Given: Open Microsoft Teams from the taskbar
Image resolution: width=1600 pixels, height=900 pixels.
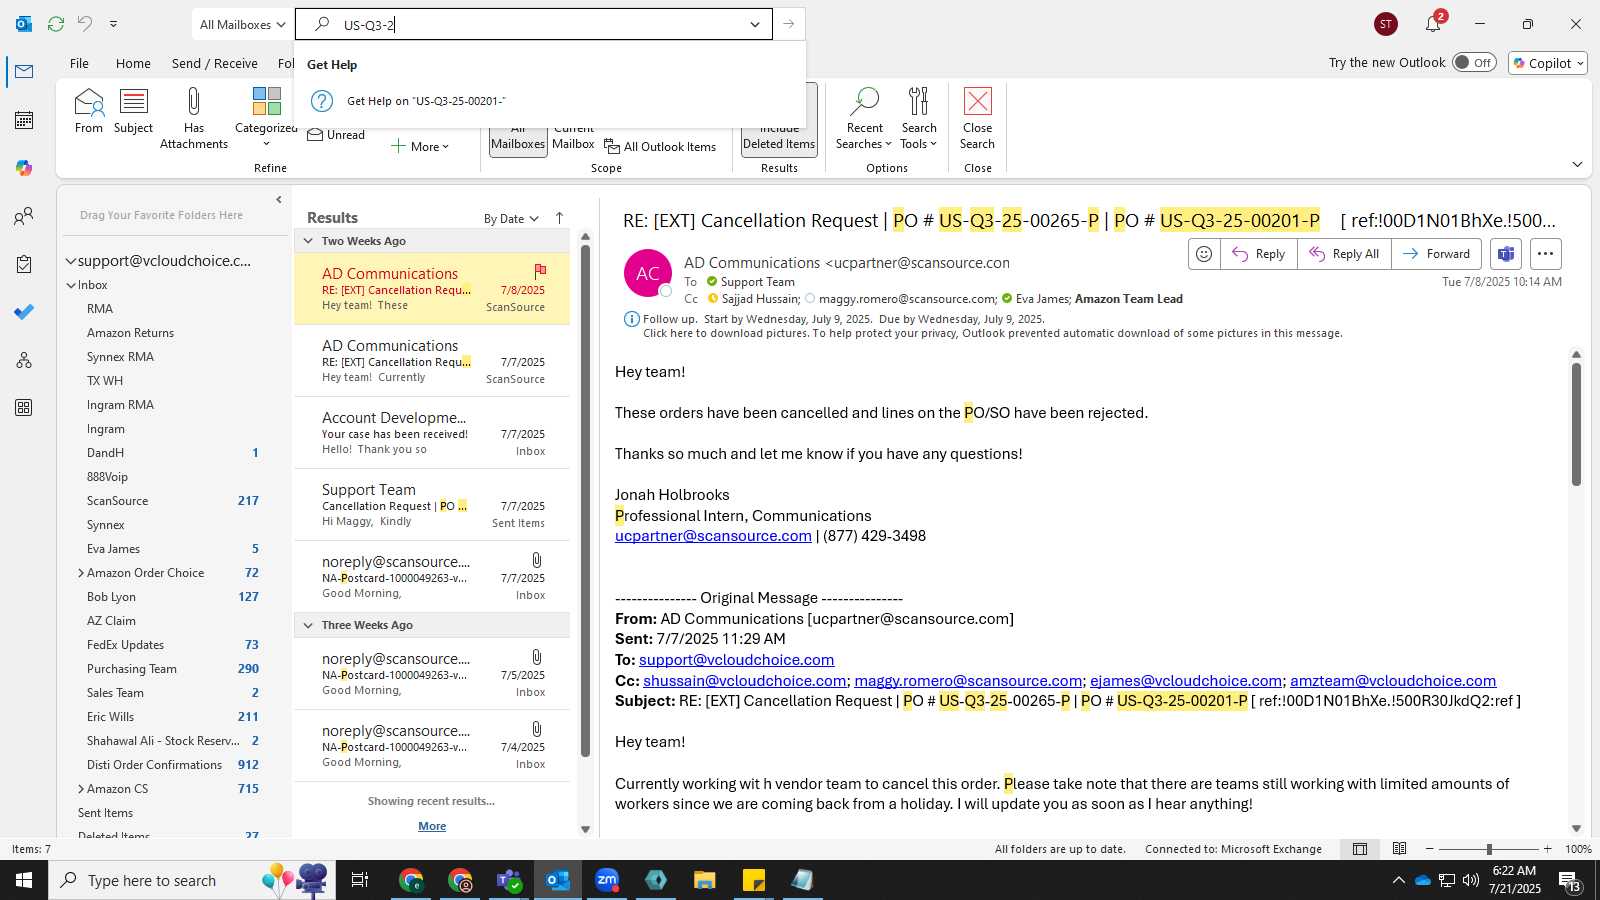Looking at the screenshot, I should pyautogui.click(x=509, y=880).
